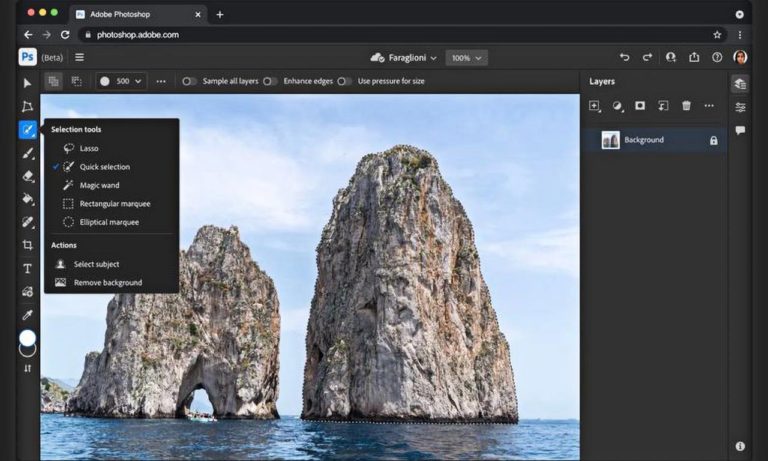Screen dimensions: 768x461
Task: Select the Transform tool icon
Action: tap(27, 106)
